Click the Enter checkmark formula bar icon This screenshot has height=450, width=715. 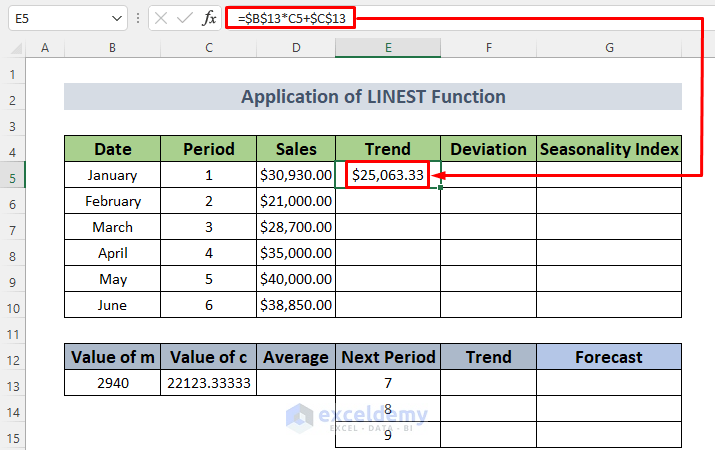[185, 18]
